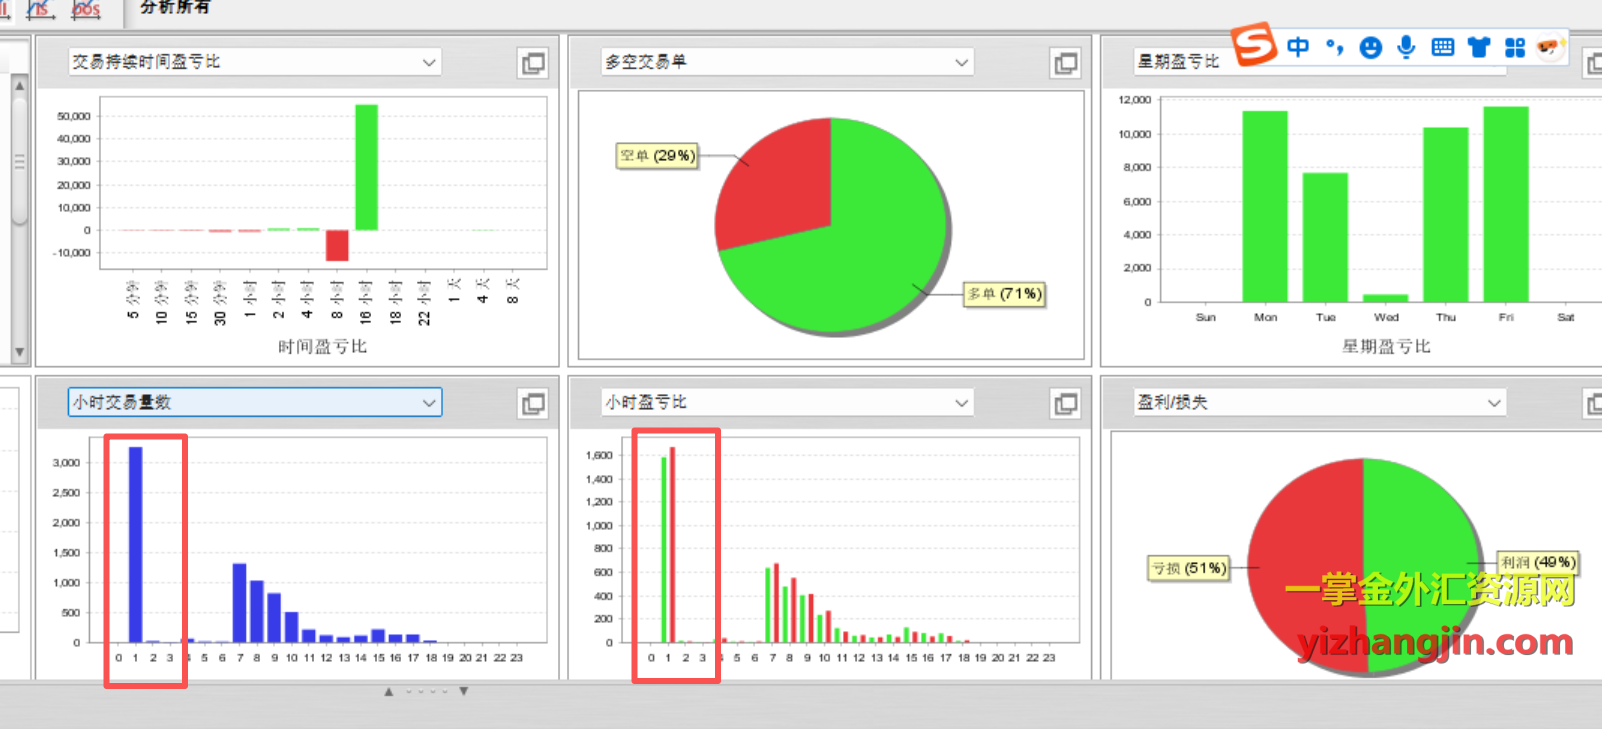Pop out the 小时交易量数 chart panel
The width and height of the screenshot is (1602, 729).
[x=533, y=403]
